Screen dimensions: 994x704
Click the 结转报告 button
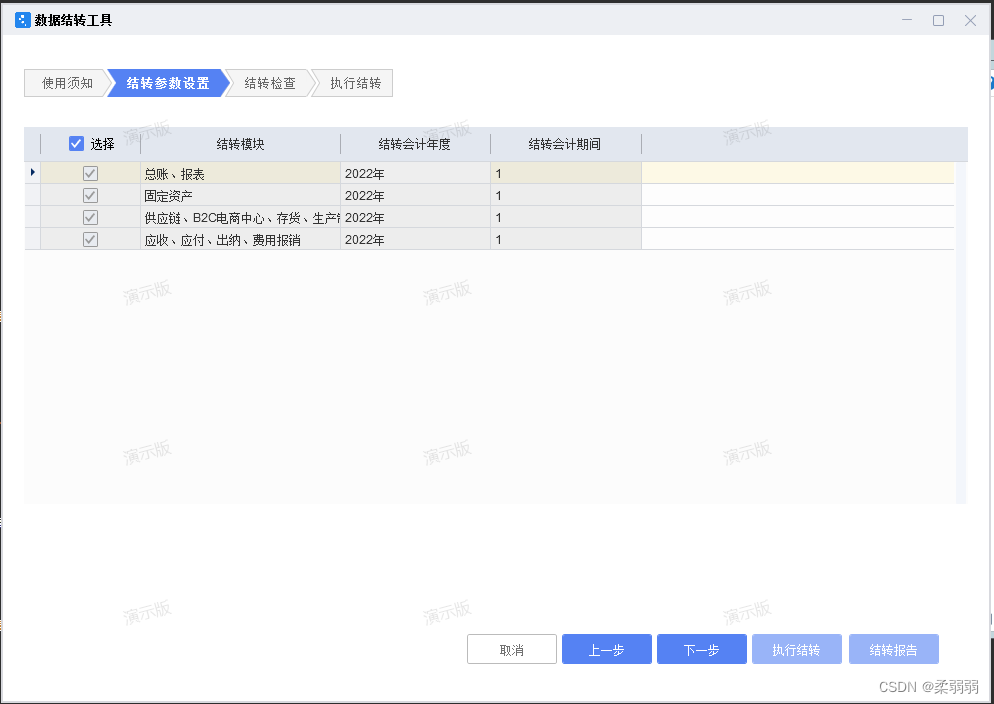click(893, 648)
